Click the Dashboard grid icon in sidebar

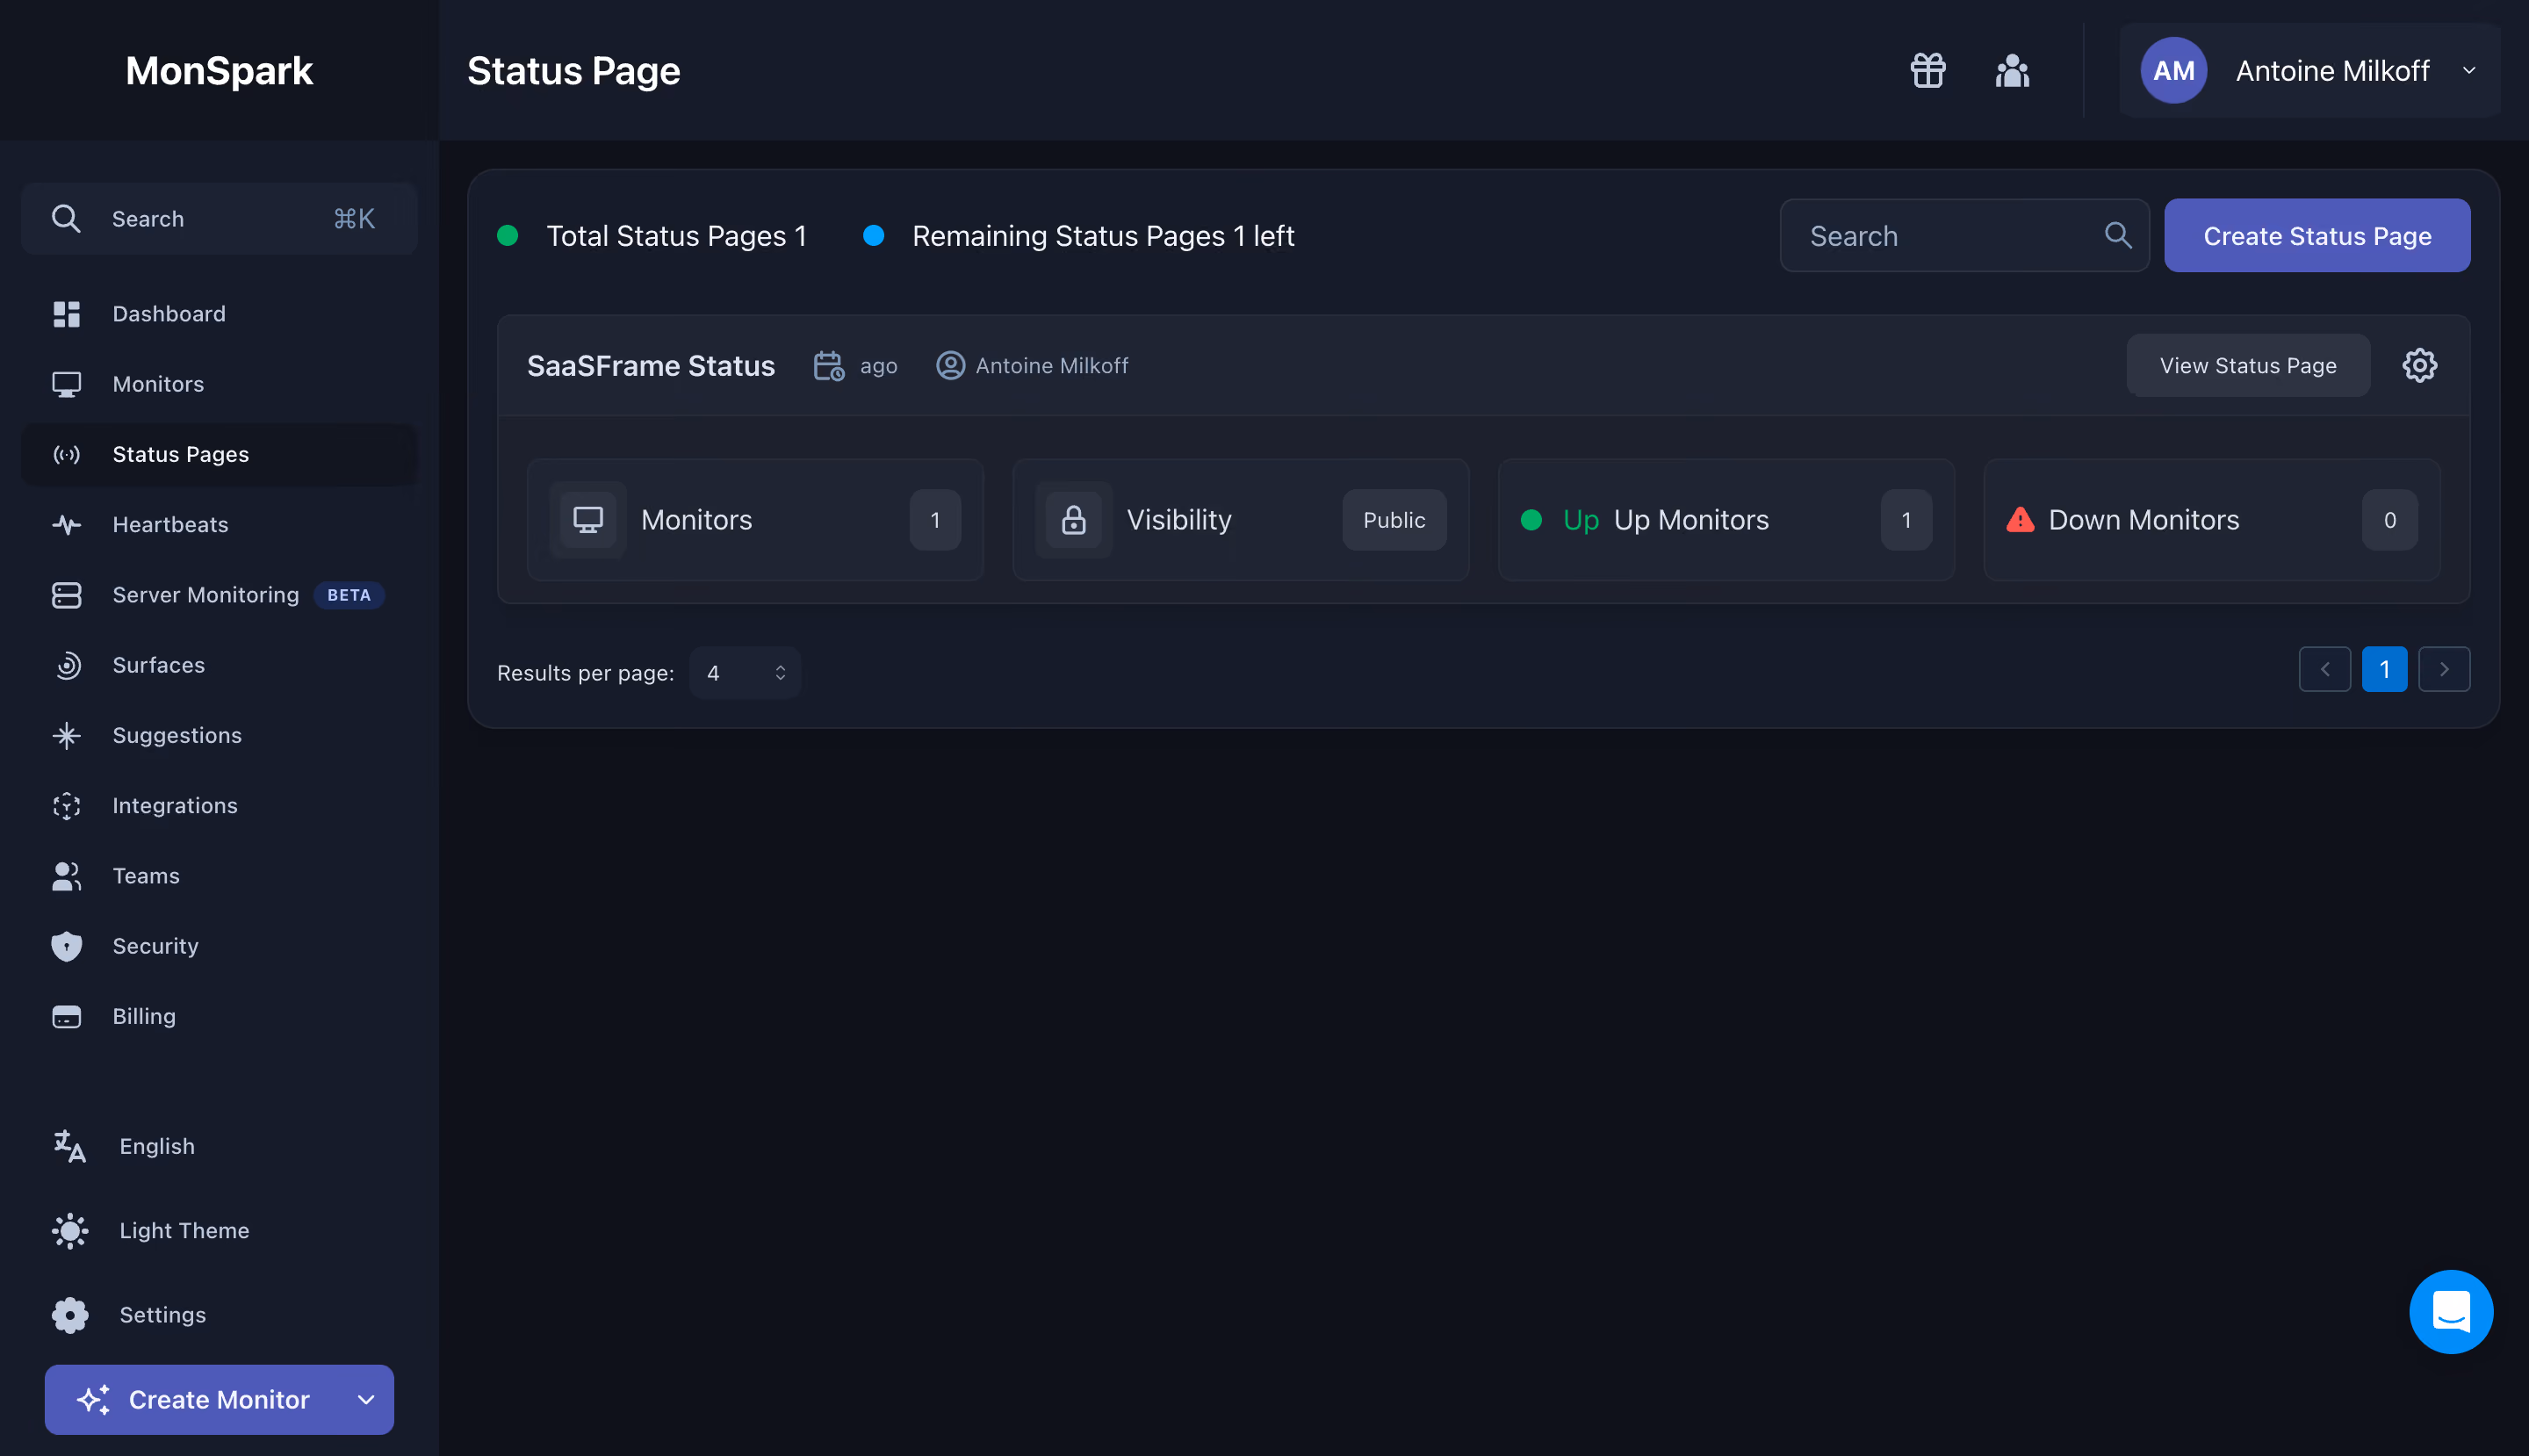(x=66, y=314)
